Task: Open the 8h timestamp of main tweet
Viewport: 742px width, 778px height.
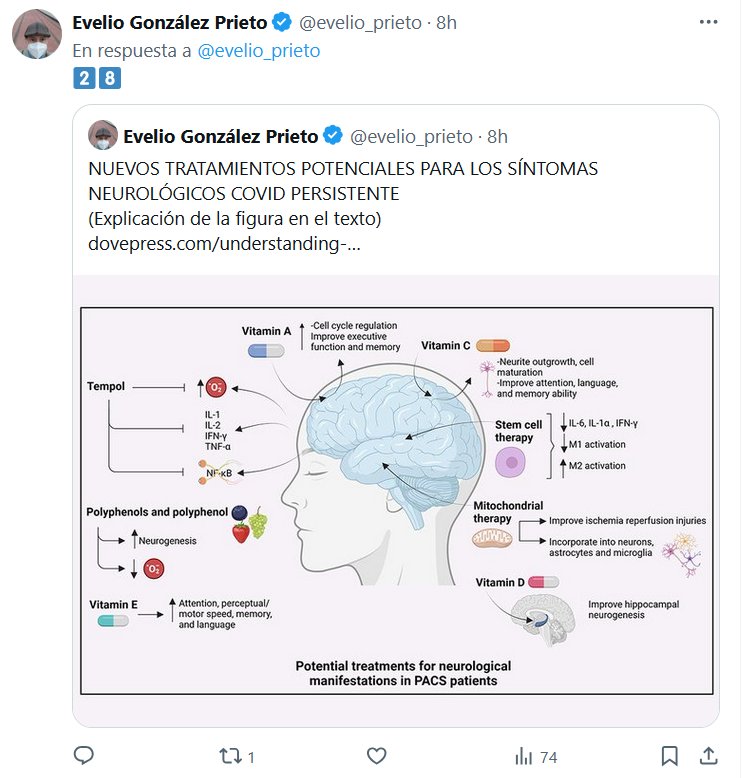Action: point(446,23)
